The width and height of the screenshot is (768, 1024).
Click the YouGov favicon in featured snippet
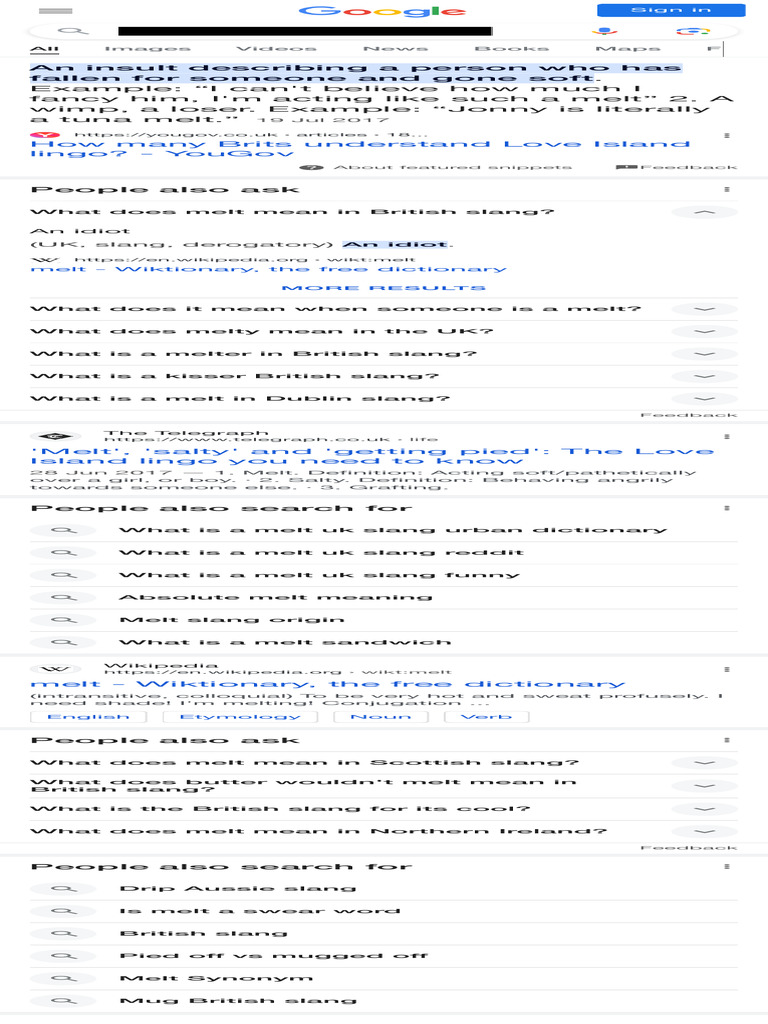point(45,135)
